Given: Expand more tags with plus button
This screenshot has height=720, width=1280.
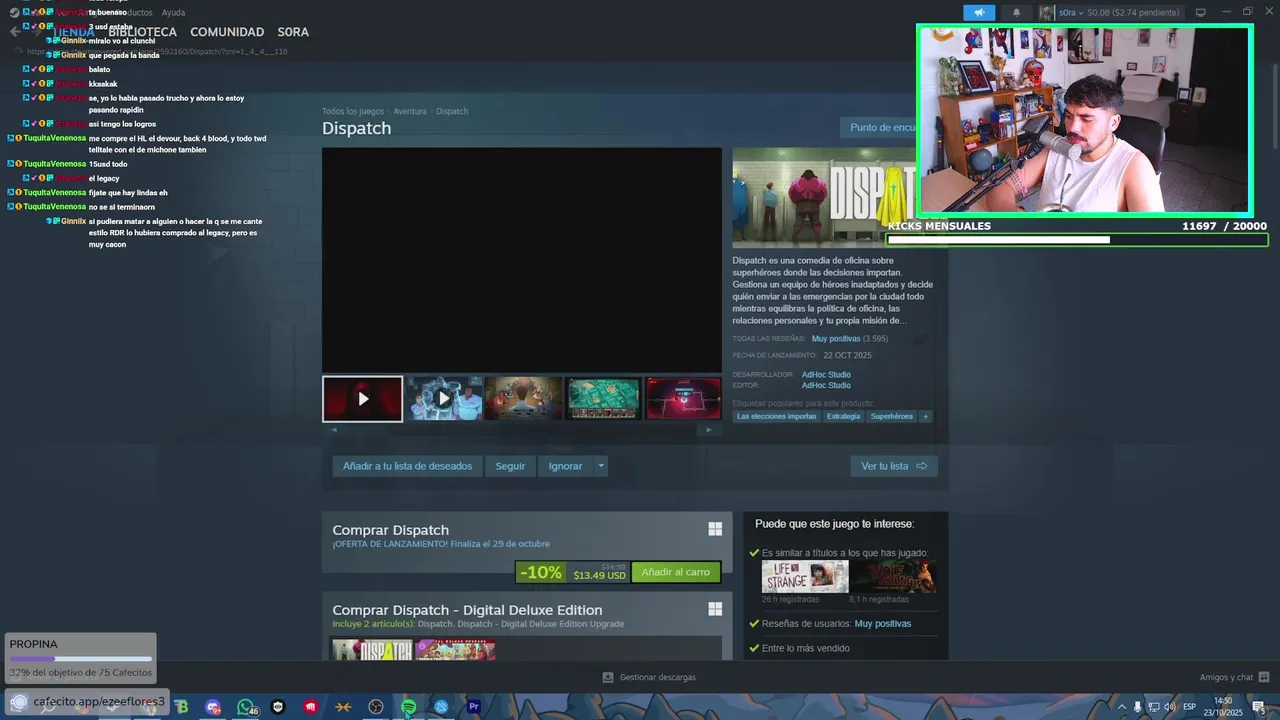Looking at the screenshot, I should point(925,416).
